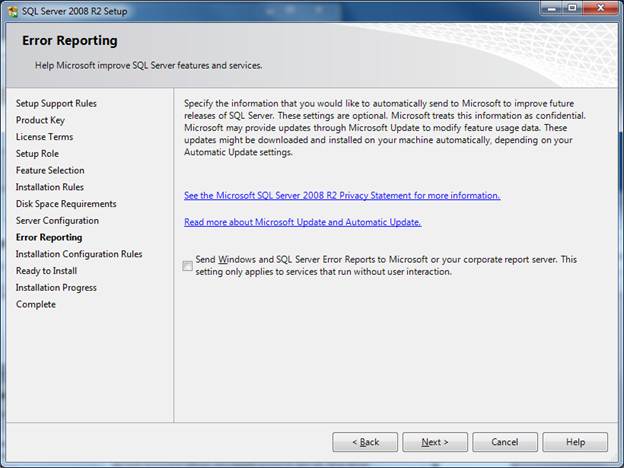This screenshot has width=624, height=468.
Task: Open Help for this setup page
Action: point(575,442)
